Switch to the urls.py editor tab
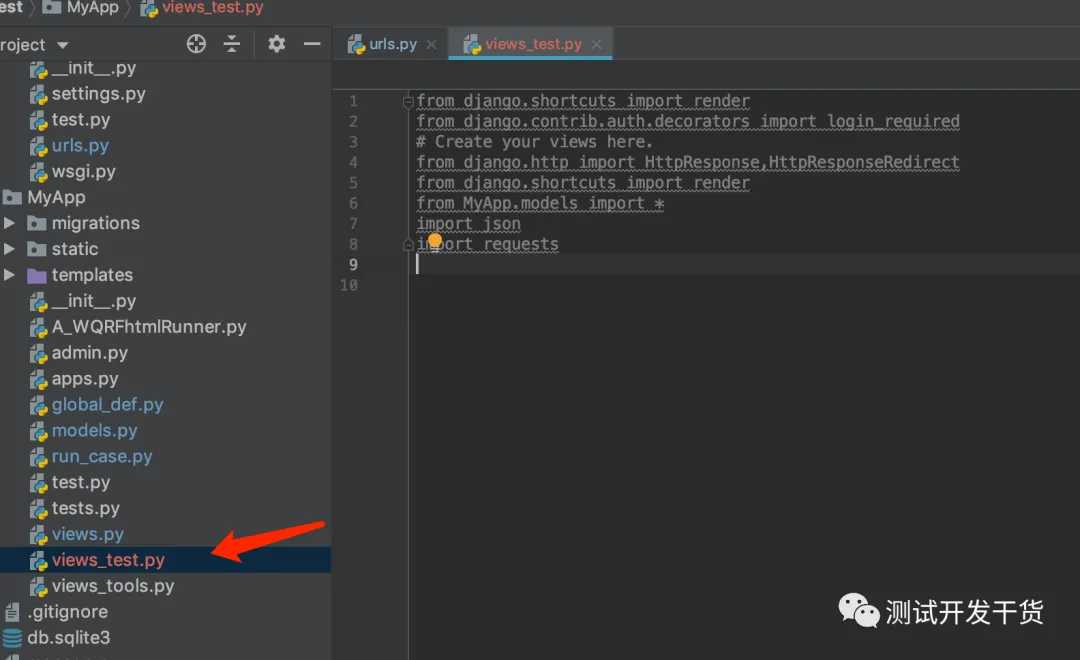 (392, 44)
